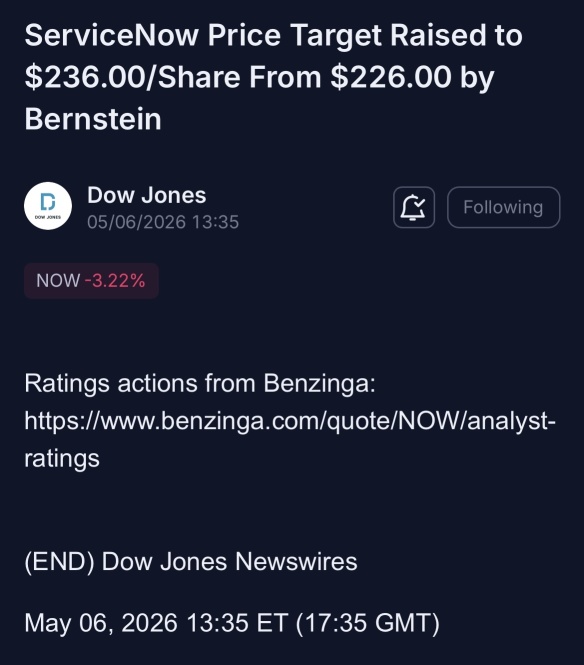Image resolution: width=584 pixels, height=665 pixels.
Task: Tap the (END) marker text
Action: [59, 562]
